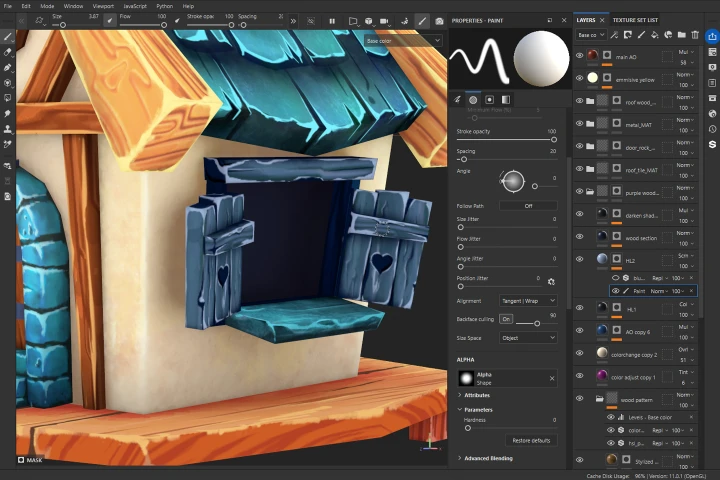Toggle visibility of metal_MAT folder
Viewport: 720px width, 480px height.
pyautogui.click(x=579, y=123)
